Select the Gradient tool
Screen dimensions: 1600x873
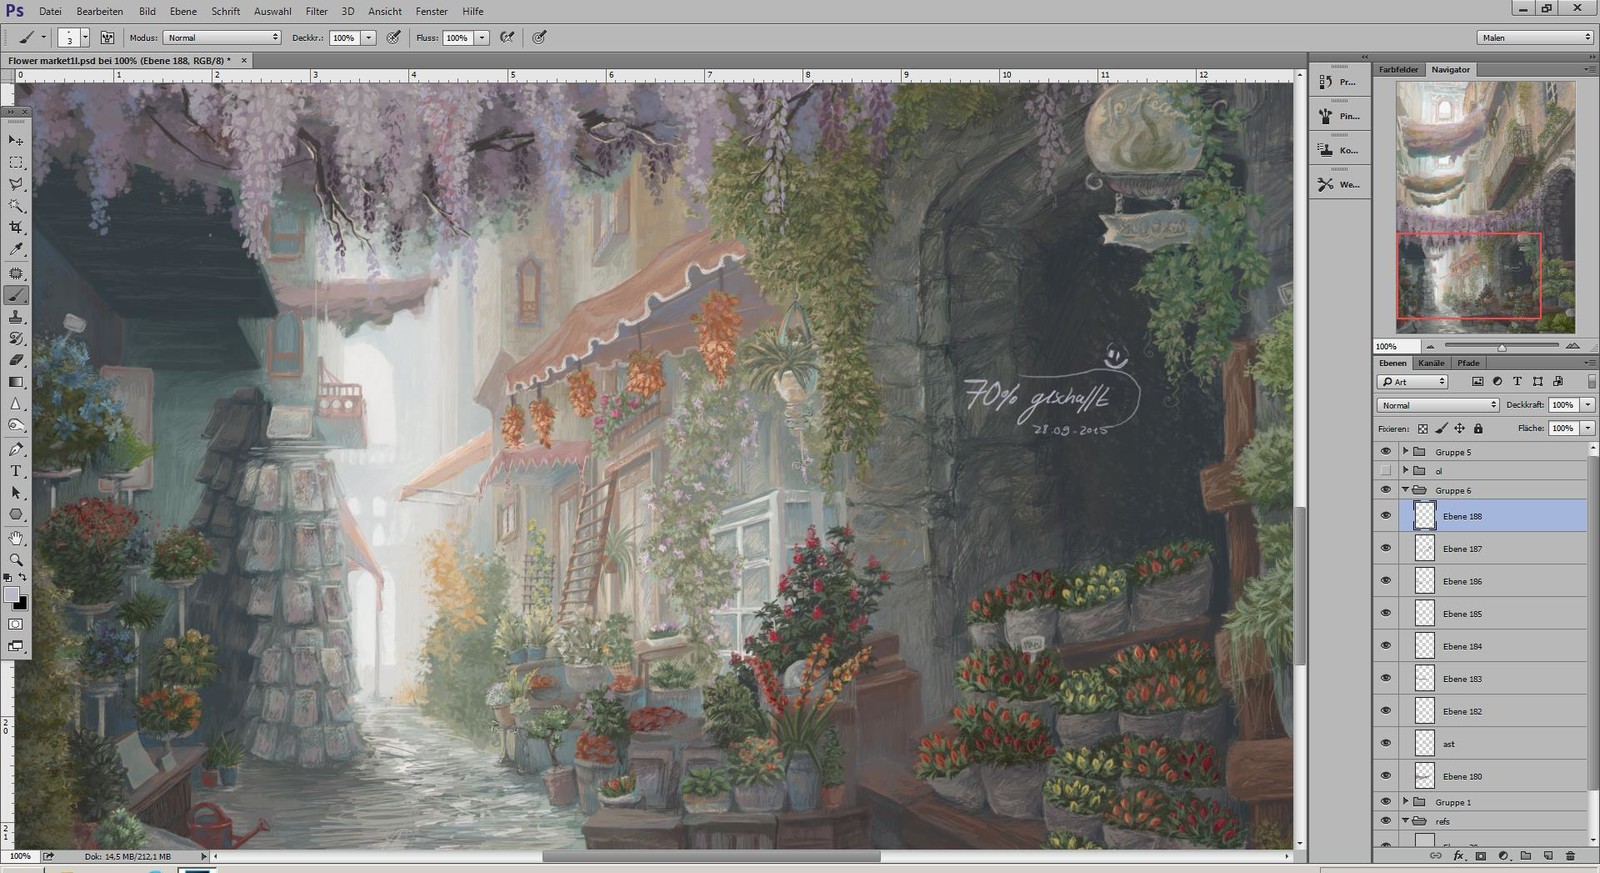[16, 382]
